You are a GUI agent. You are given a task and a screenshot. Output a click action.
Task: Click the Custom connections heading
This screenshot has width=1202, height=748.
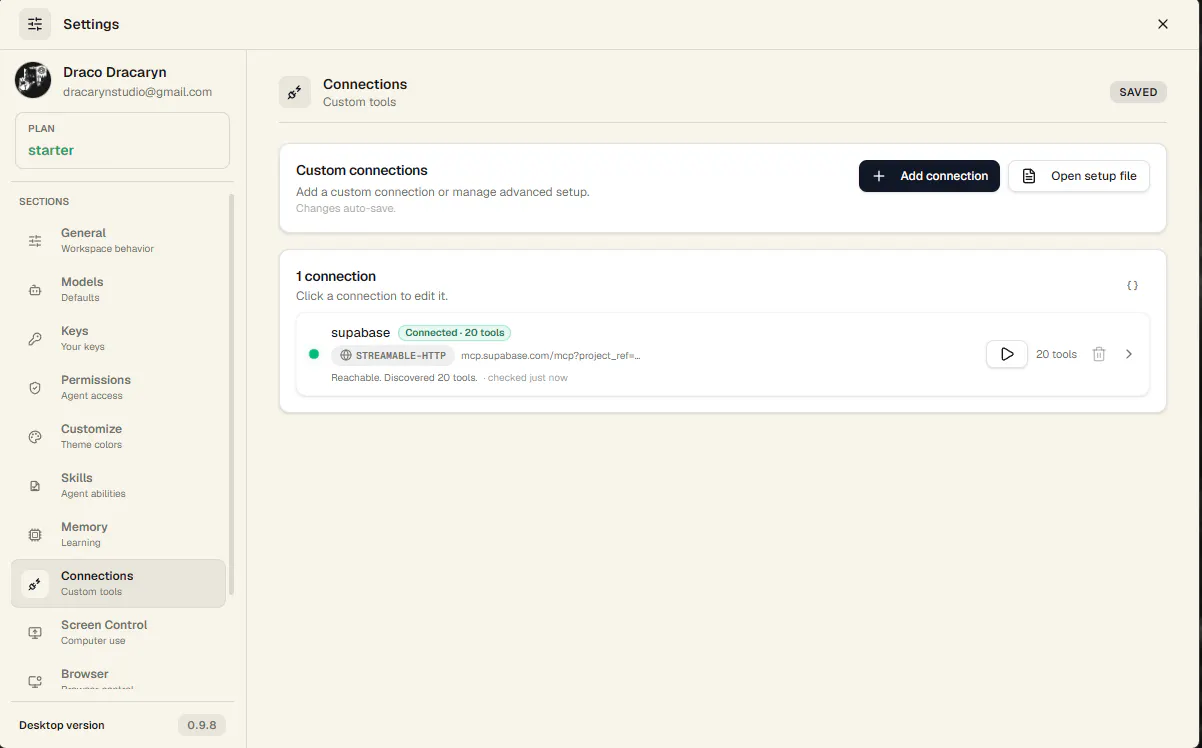(362, 170)
